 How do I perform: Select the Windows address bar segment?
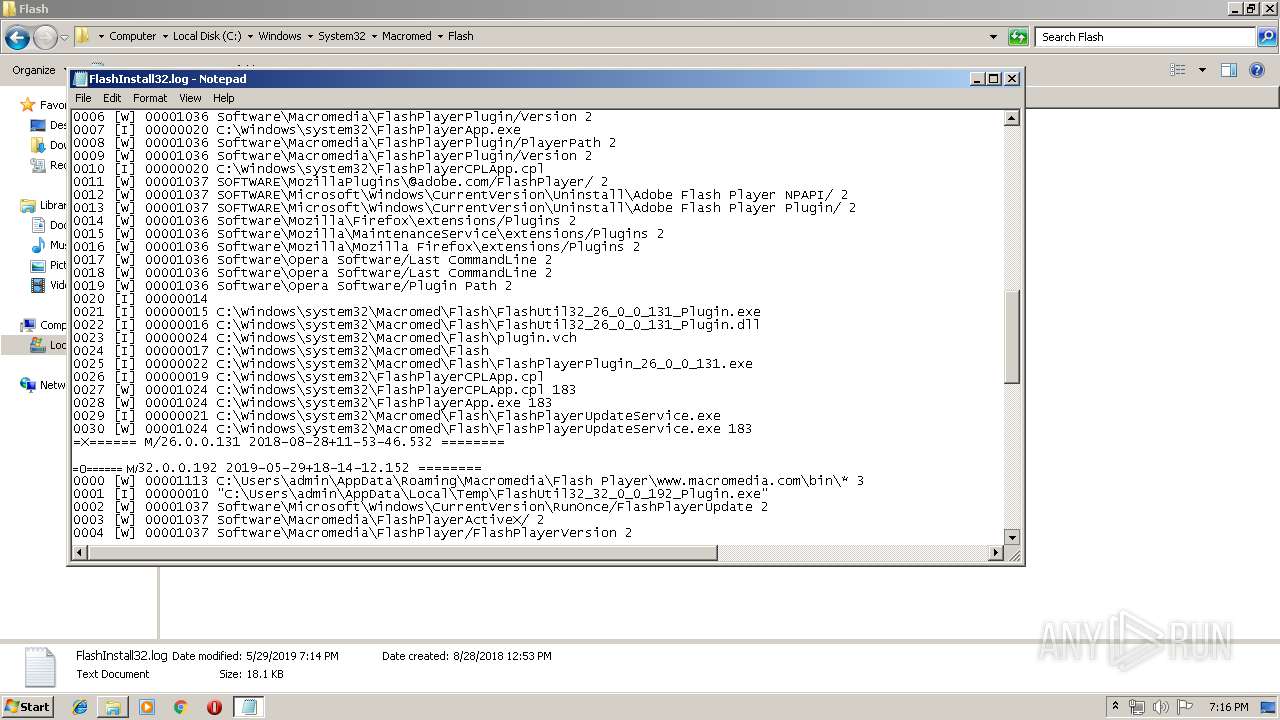280,36
